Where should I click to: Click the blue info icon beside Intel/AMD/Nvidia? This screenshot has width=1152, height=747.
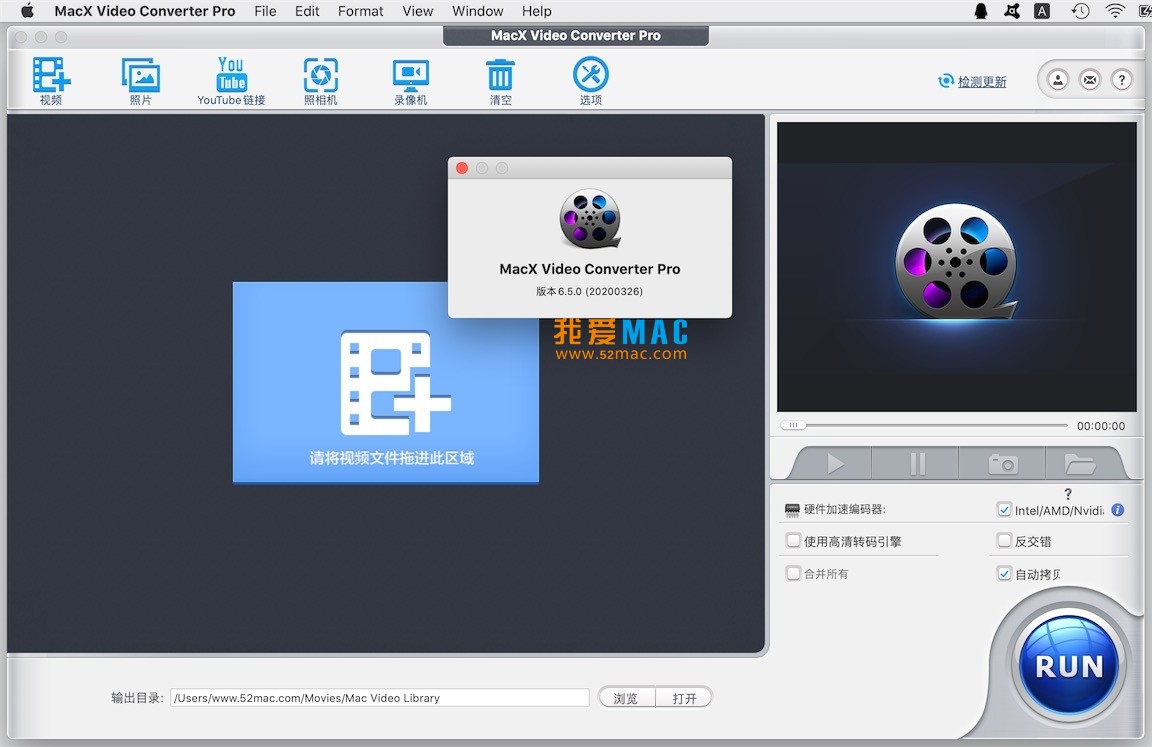1117,510
